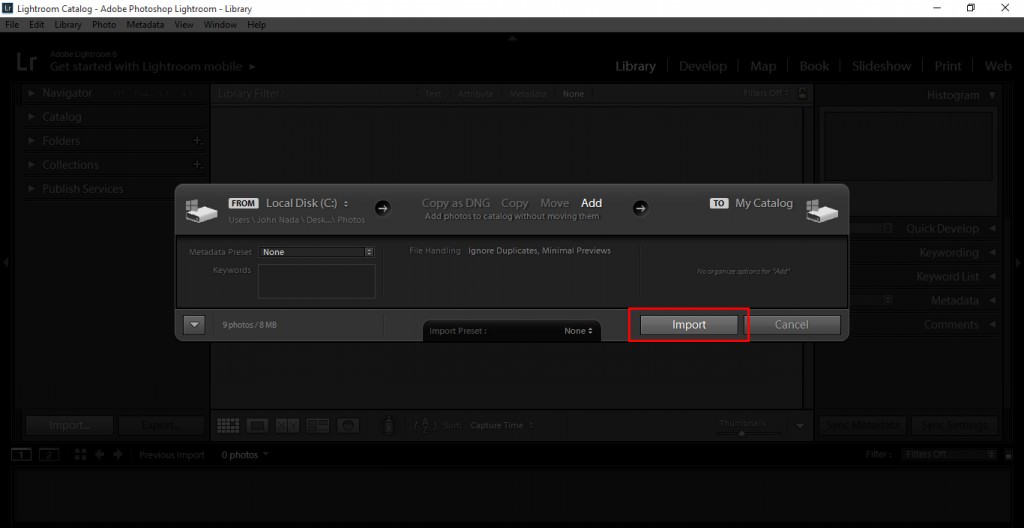Open People view from the Library toolbar
This screenshot has width=1024, height=528.
(x=348, y=425)
